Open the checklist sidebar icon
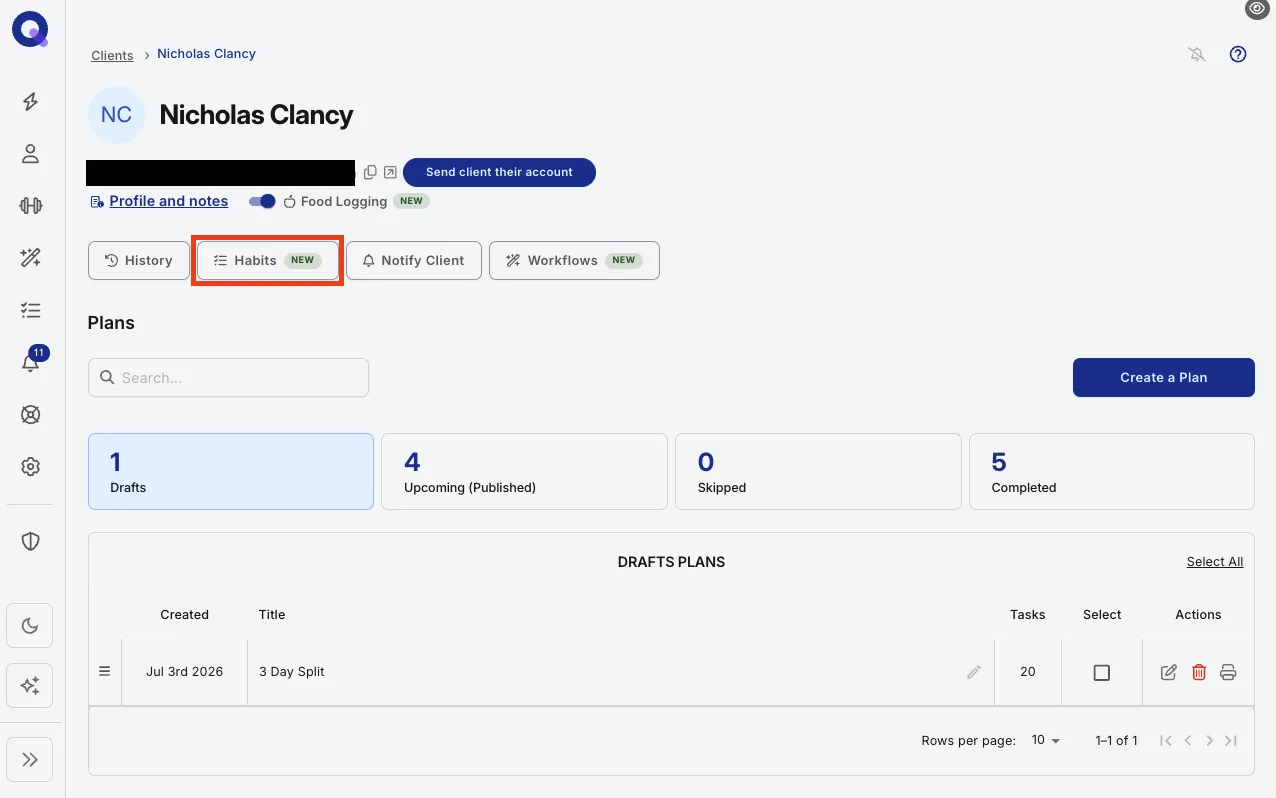 tap(30, 311)
